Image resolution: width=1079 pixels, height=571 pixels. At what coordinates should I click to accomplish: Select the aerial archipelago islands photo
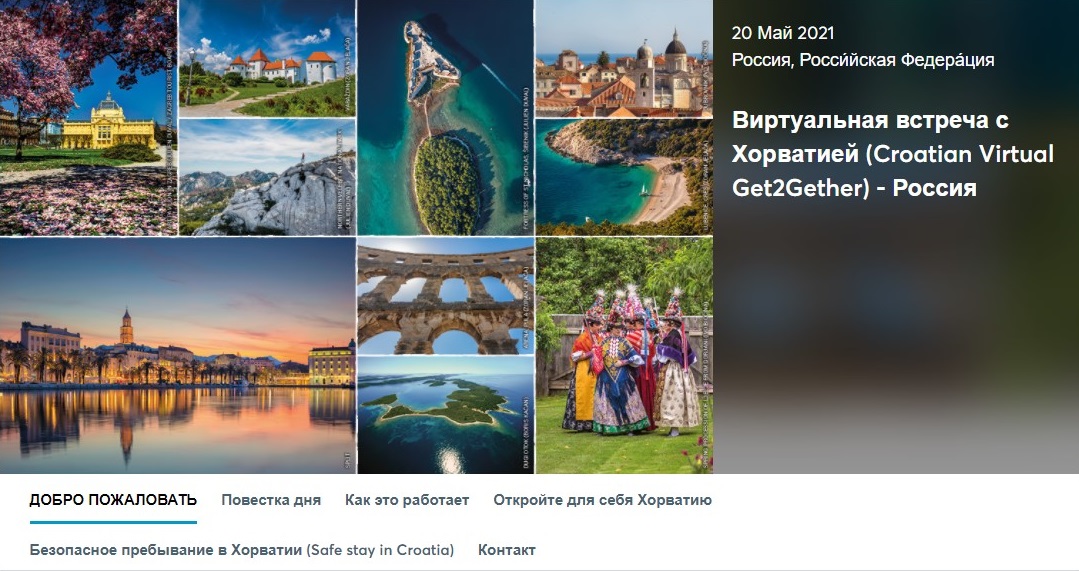[445, 415]
